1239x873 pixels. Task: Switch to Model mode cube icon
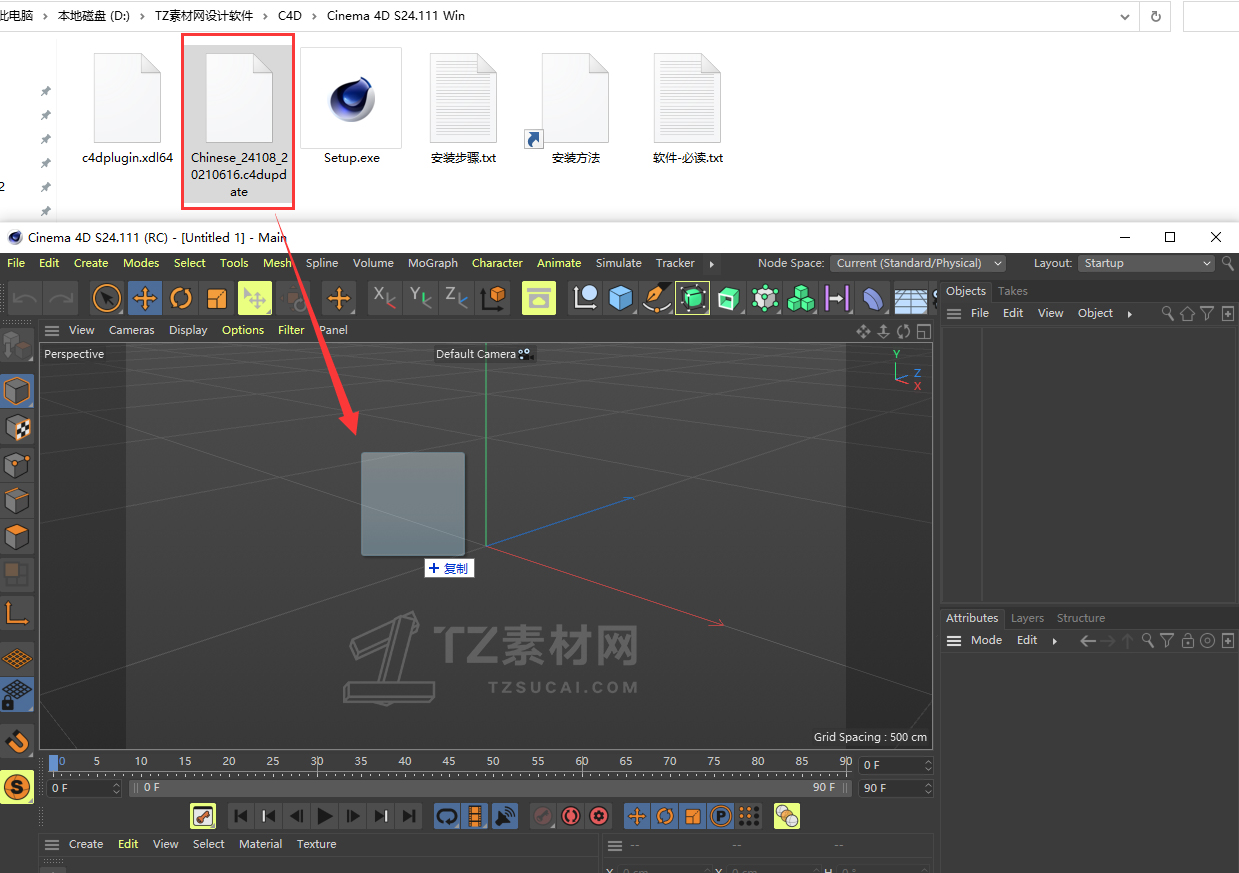17,391
